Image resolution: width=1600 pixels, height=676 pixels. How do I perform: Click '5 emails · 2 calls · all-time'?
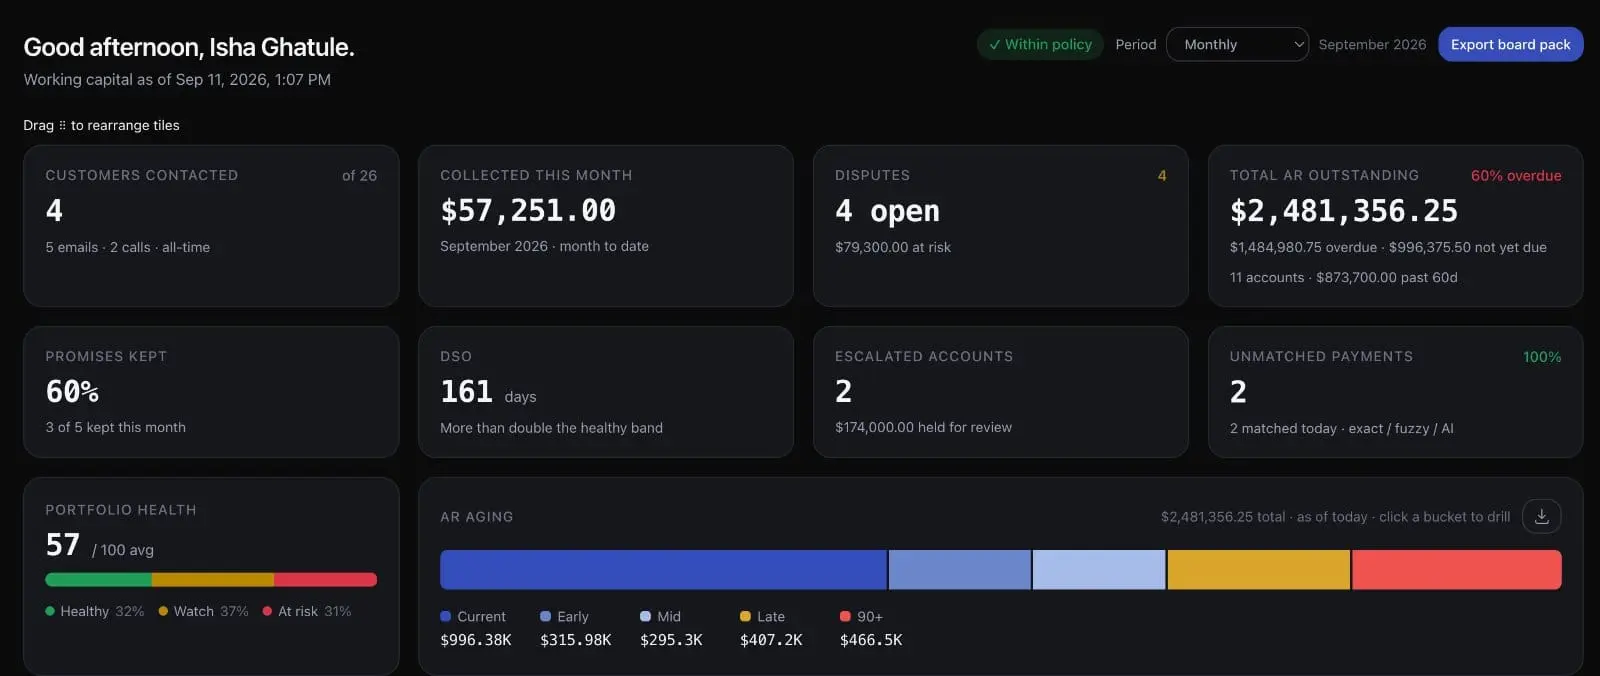(x=127, y=247)
